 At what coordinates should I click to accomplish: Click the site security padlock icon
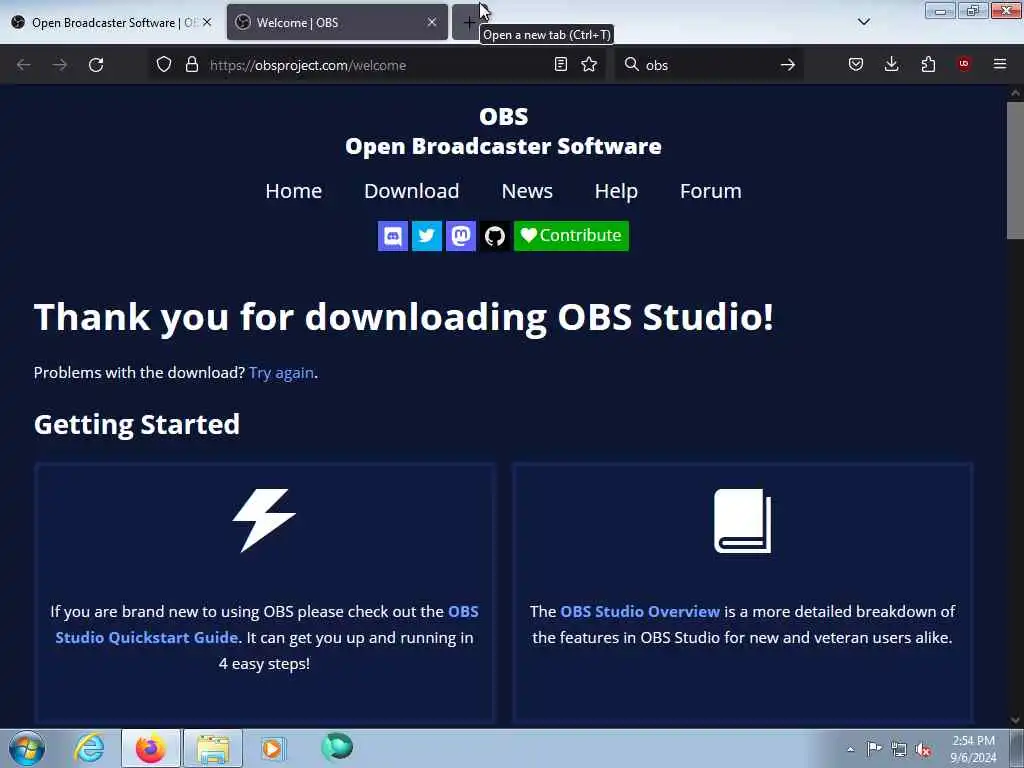pos(191,64)
